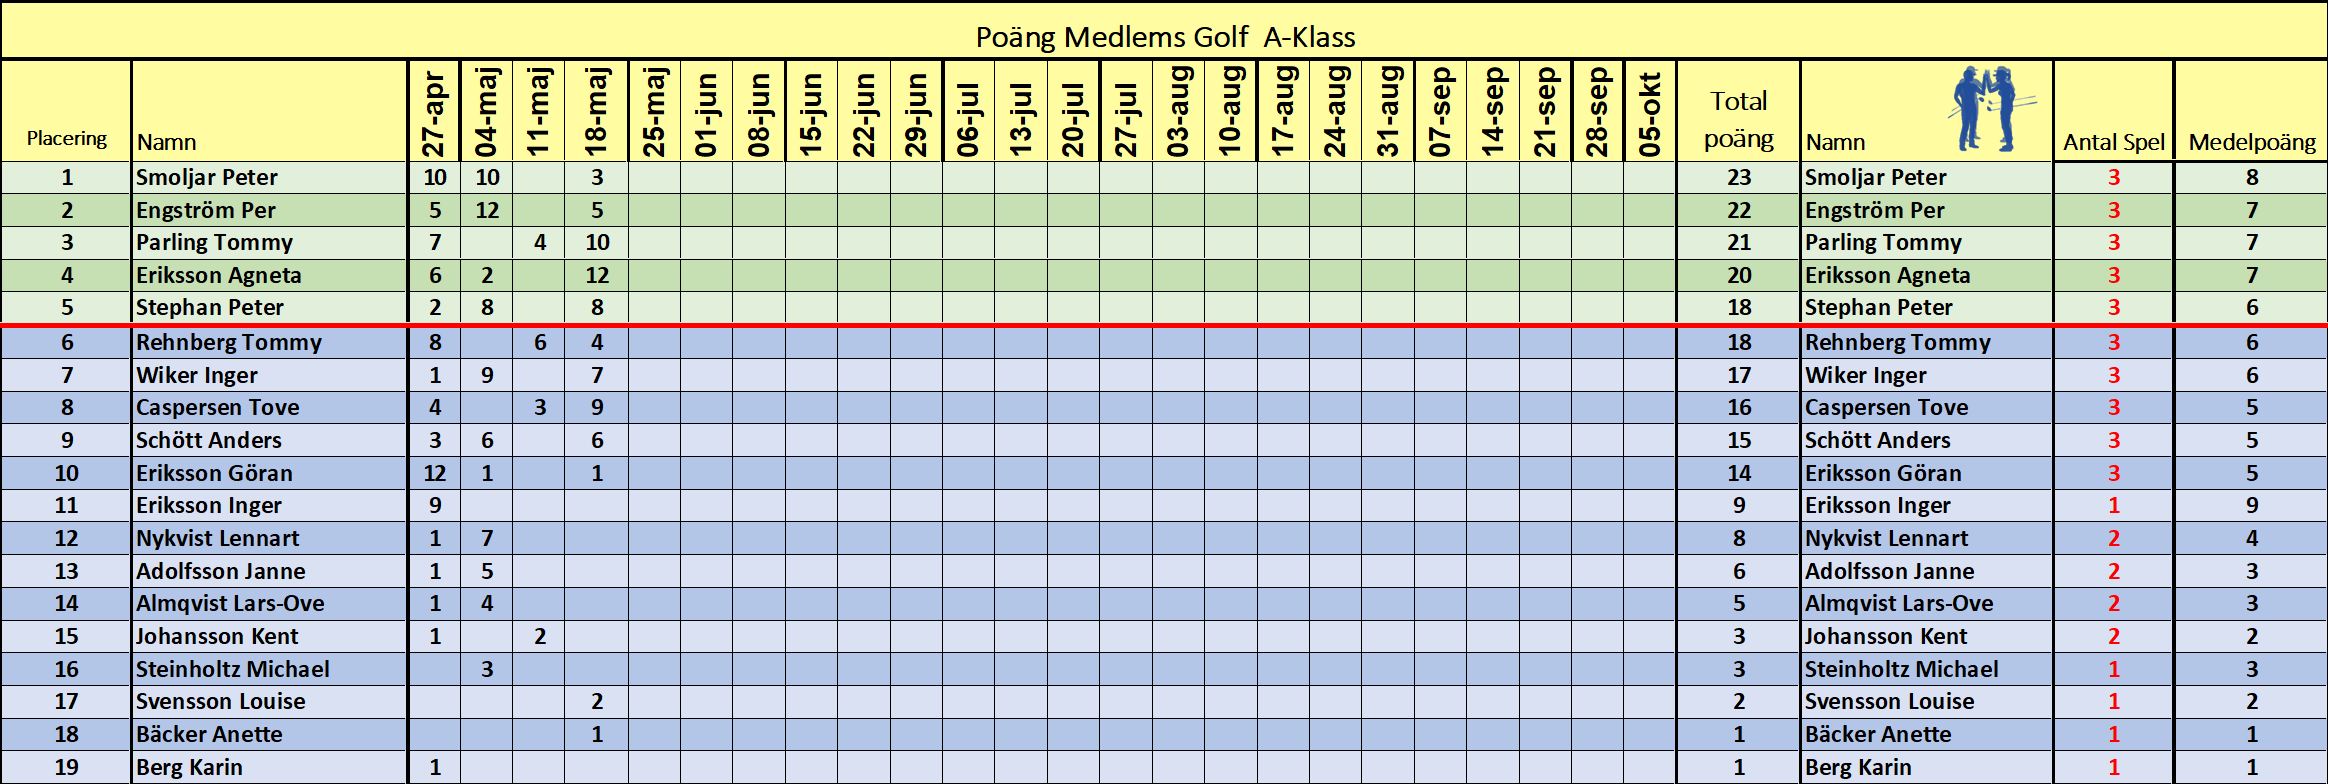Click Berg Karin placering number 19
2328x784 pixels.
point(66,767)
